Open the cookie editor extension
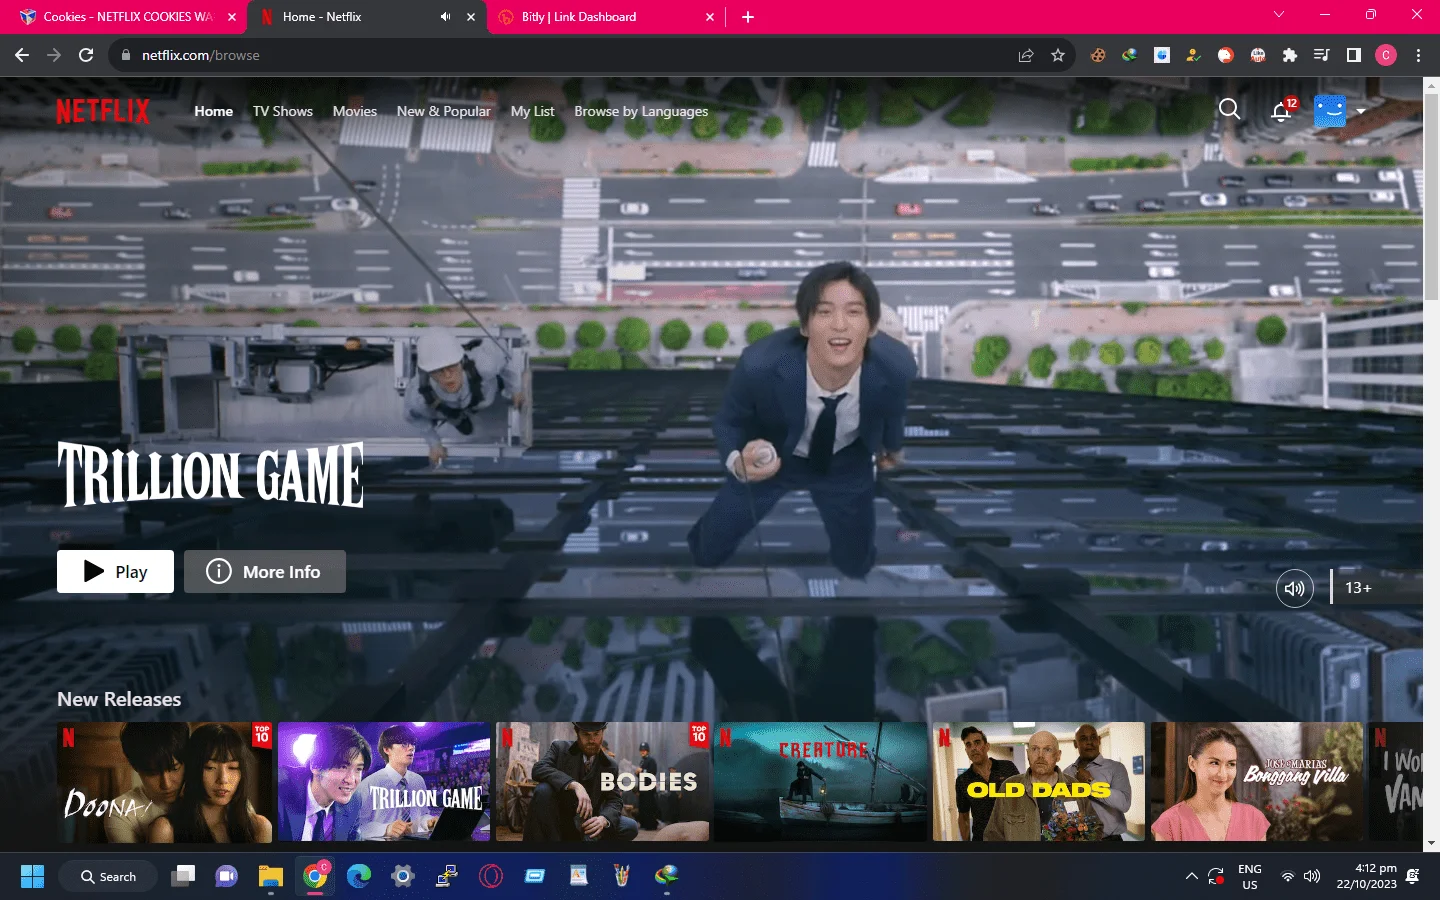Viewport: 1440px width, 900px height. pyautogui.click(x=1098, y=55)
